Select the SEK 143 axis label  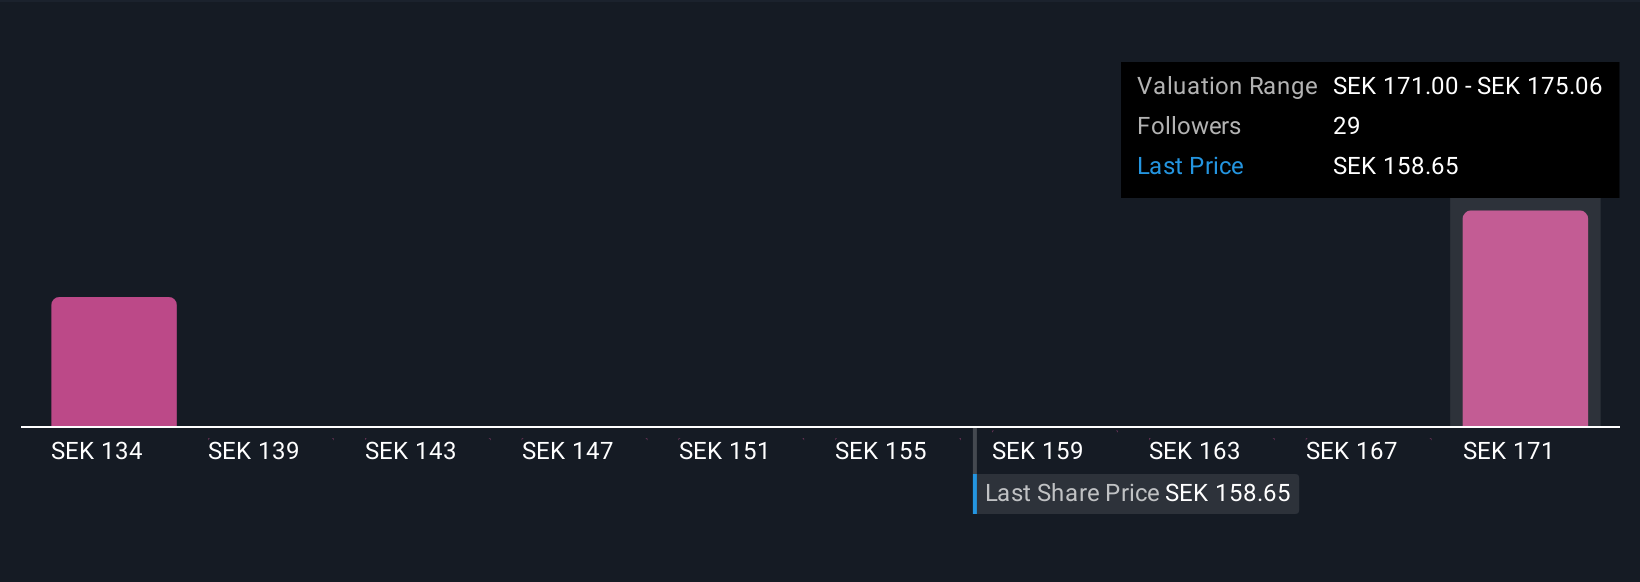411,451
